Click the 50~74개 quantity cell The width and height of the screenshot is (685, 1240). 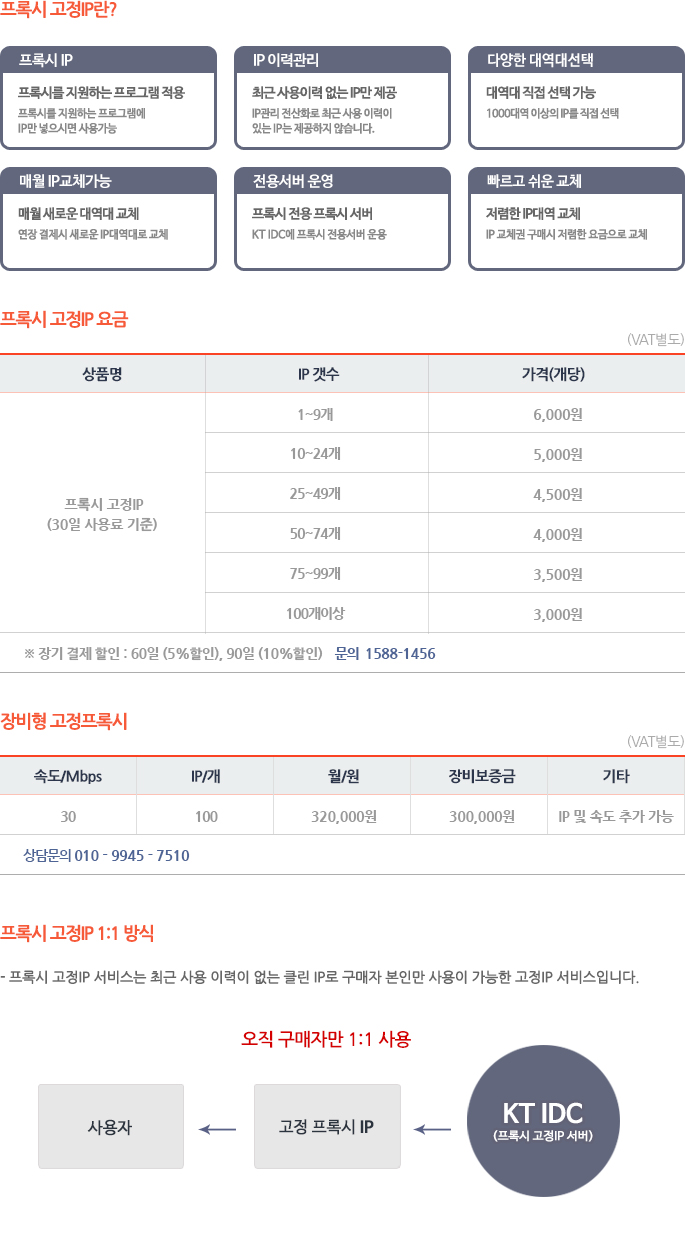[x=317, y=533]
